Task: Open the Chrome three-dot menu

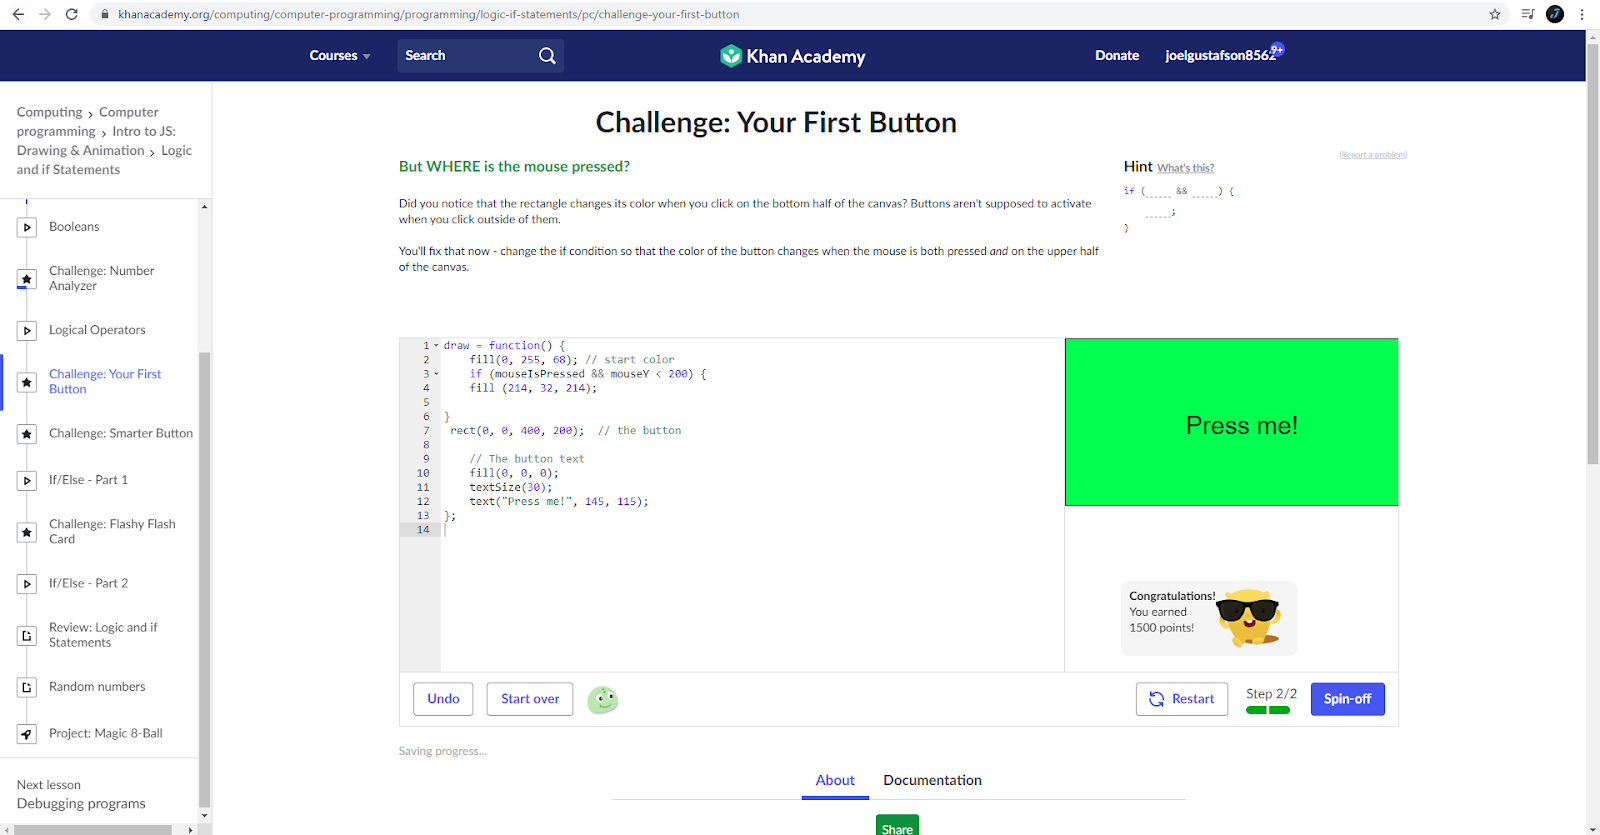Action: click(1582, 14)
